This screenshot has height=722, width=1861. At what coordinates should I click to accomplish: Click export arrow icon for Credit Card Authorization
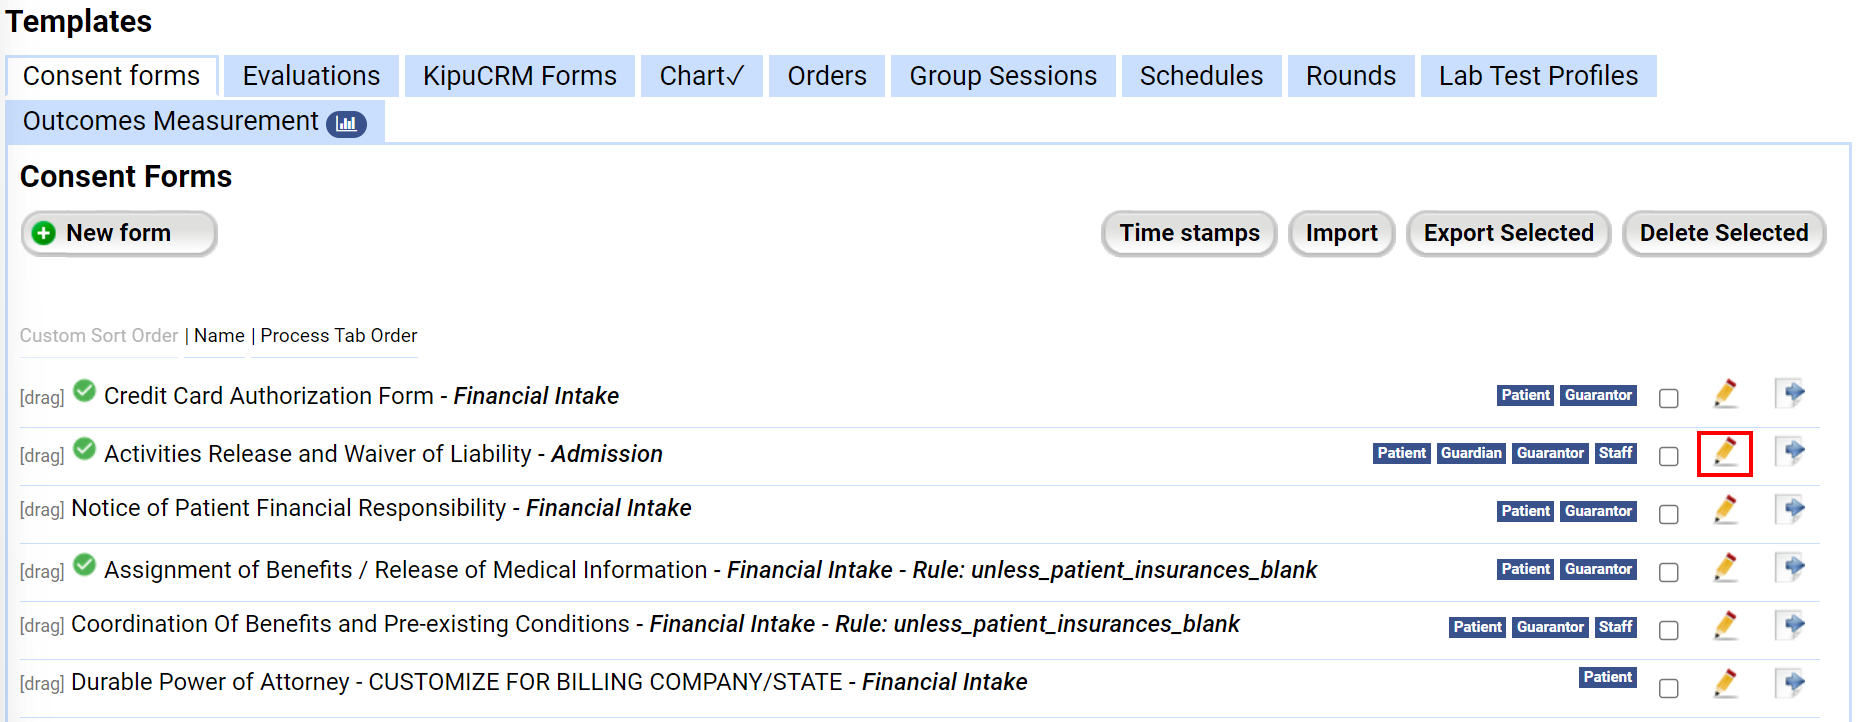pyautogui.click(x=1791, y=393)
